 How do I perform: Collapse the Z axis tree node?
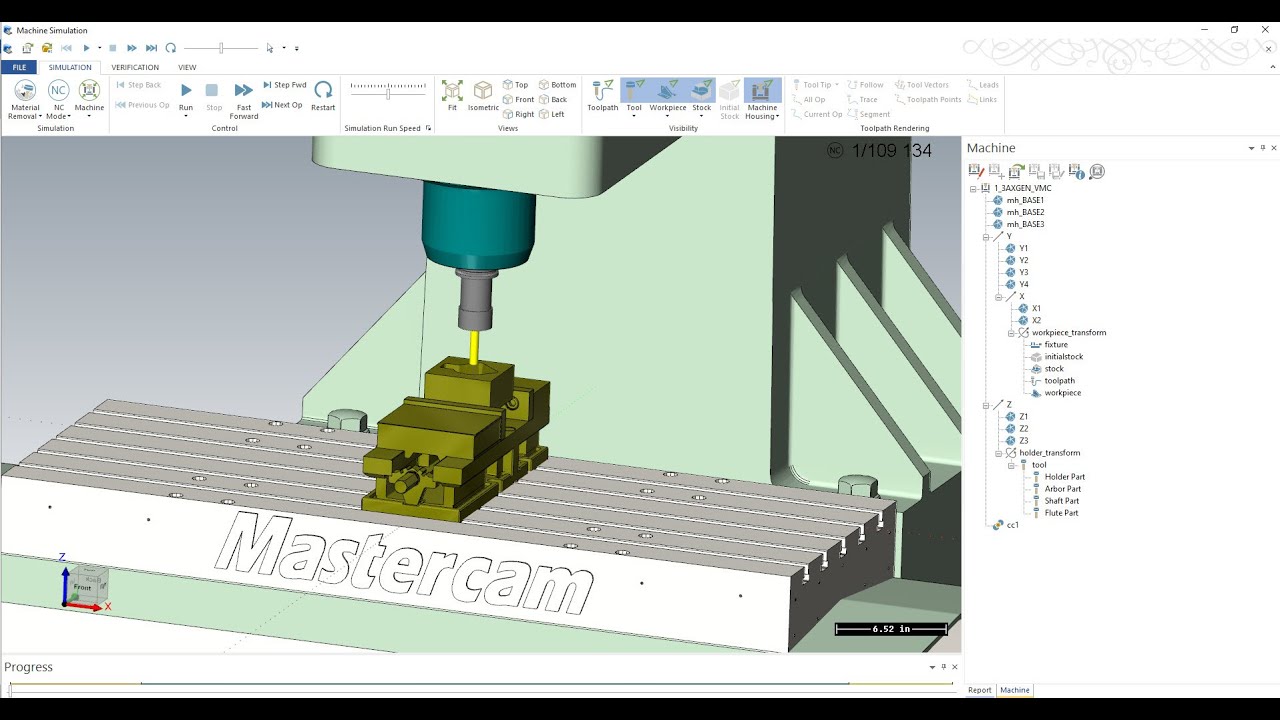(986, 405)
